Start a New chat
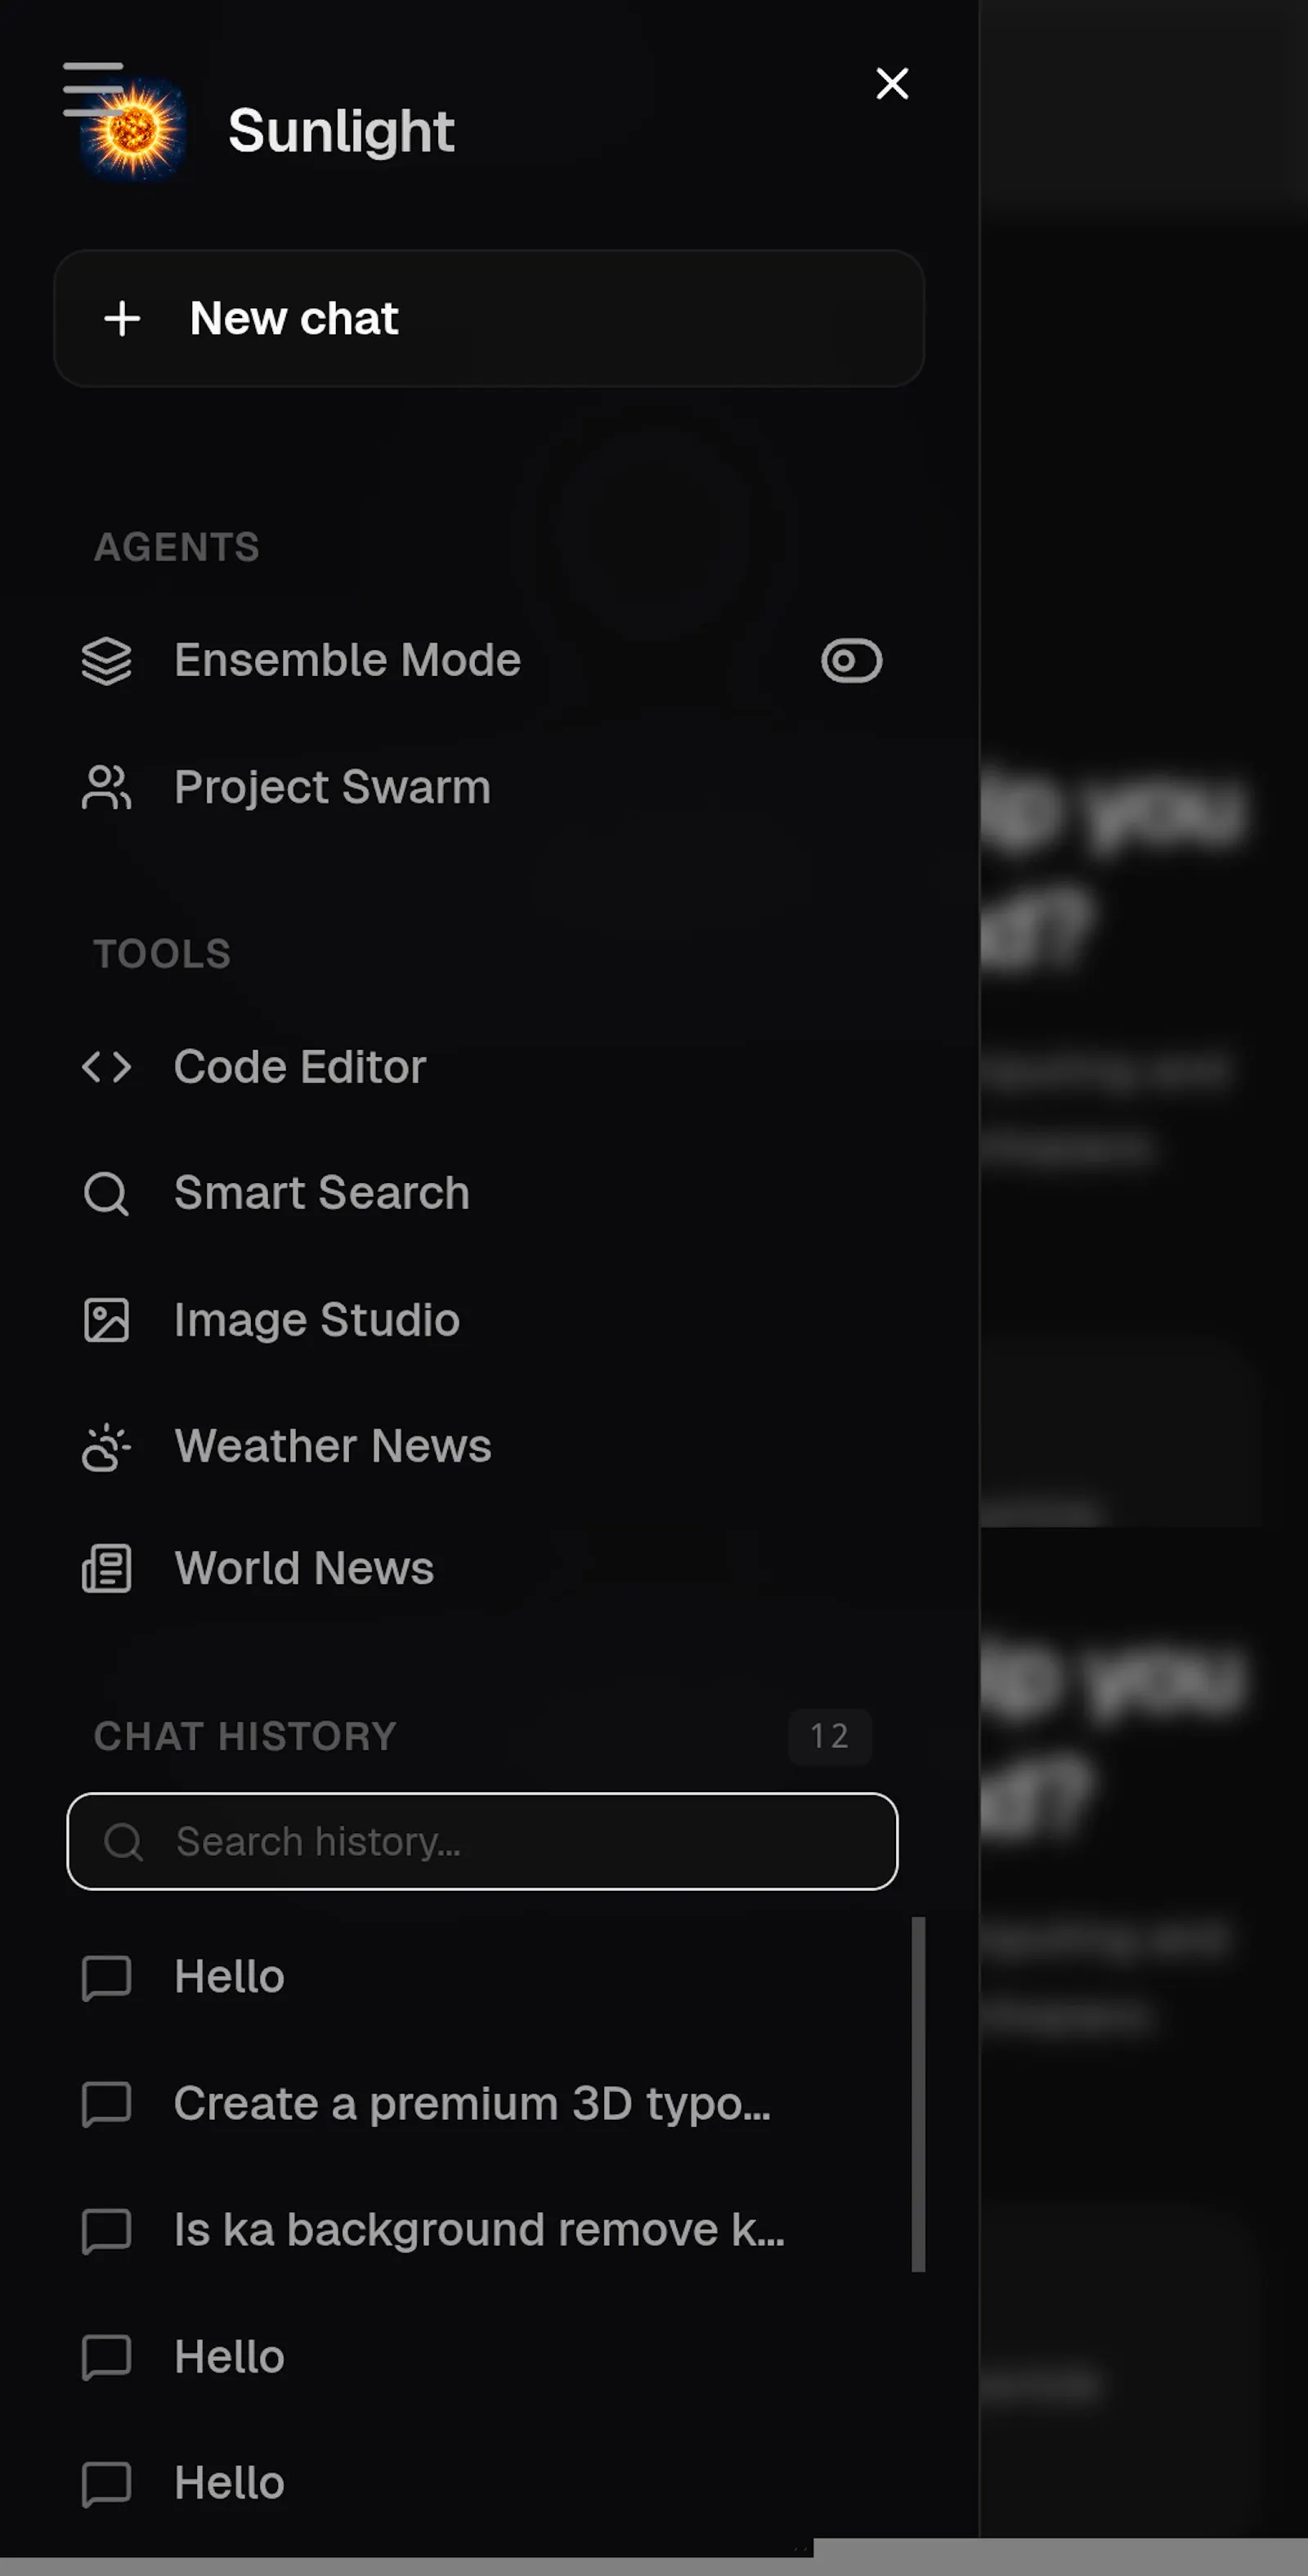The image size is (1308, 2576). point(489,318)
